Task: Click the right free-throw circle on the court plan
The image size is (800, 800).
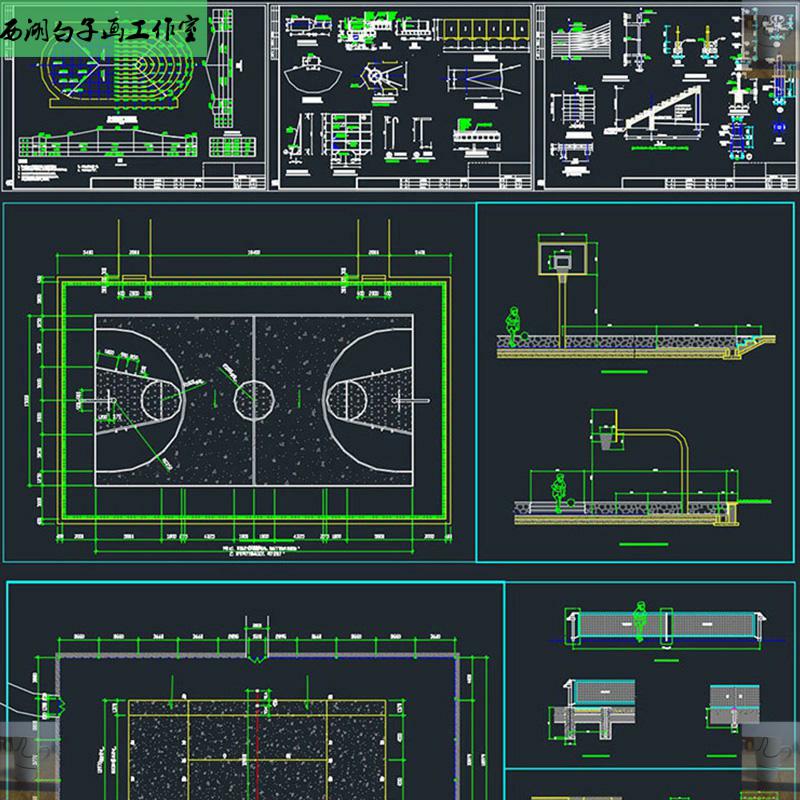Action: (x=347, y=400)
